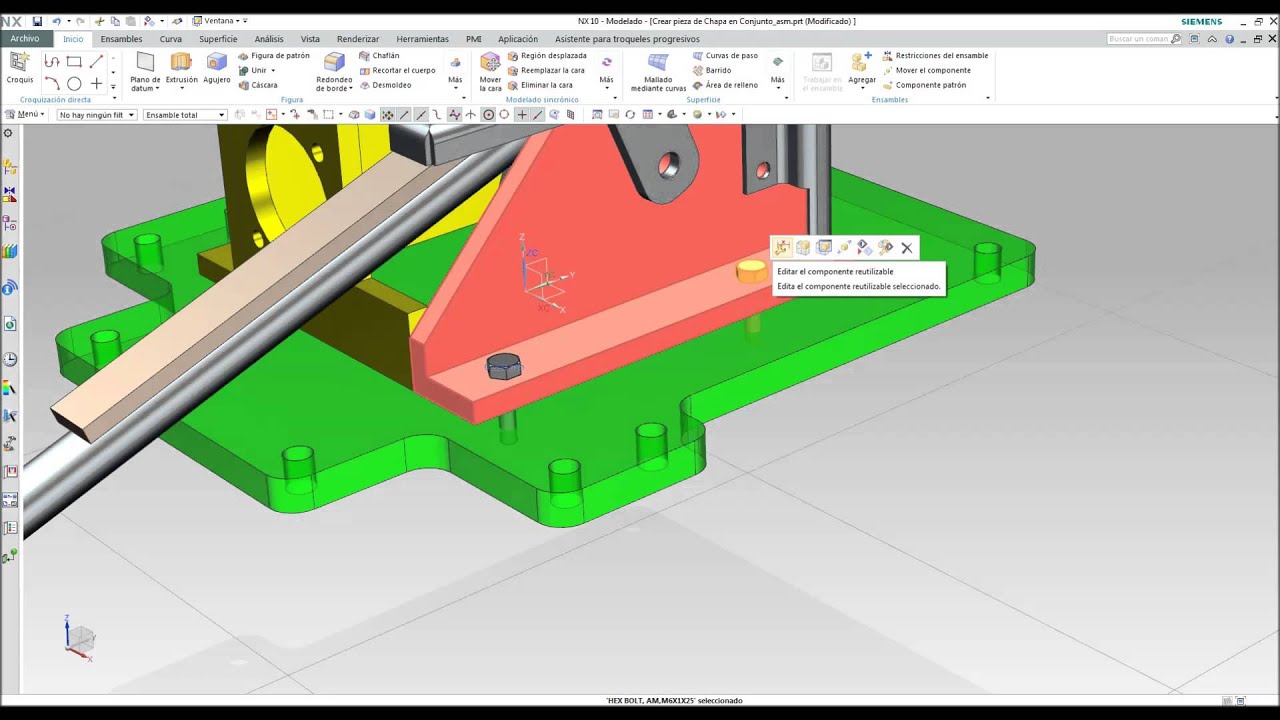Click the Save icon in the quick access toolbar
The image size is (1280, 720).
pos(37,21)
